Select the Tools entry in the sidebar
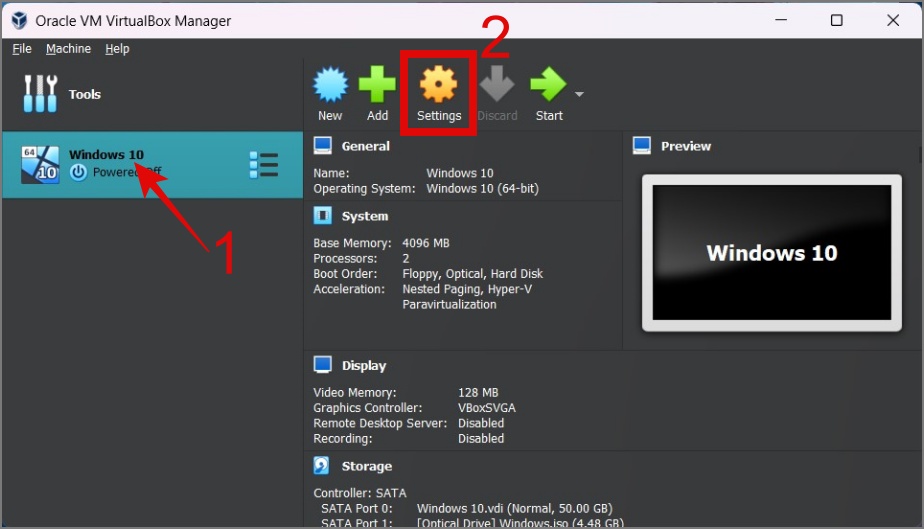924x529 pixels. (152, 94)
